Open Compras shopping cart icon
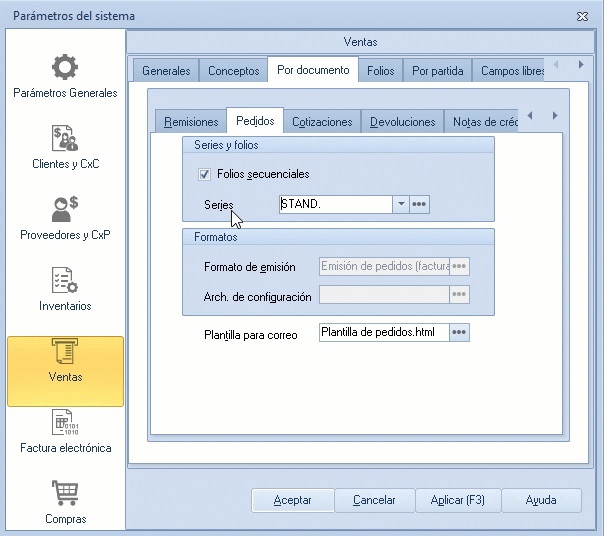Viewport: 604px width, 536px height. [65, 494]
